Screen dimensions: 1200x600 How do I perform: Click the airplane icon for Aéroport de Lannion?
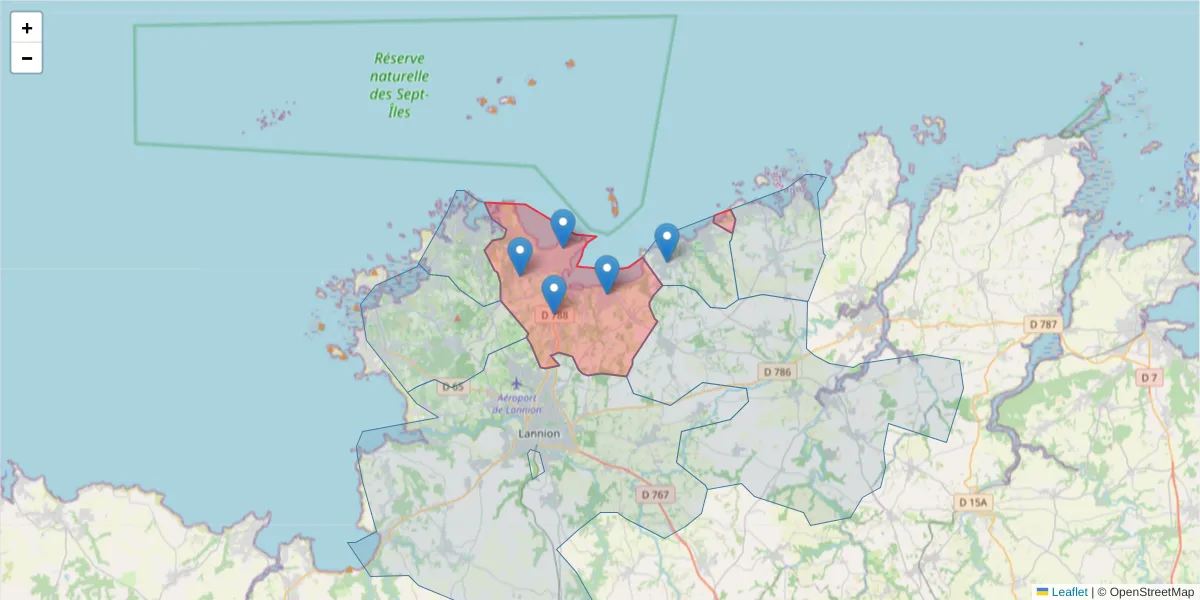[516, 384]
